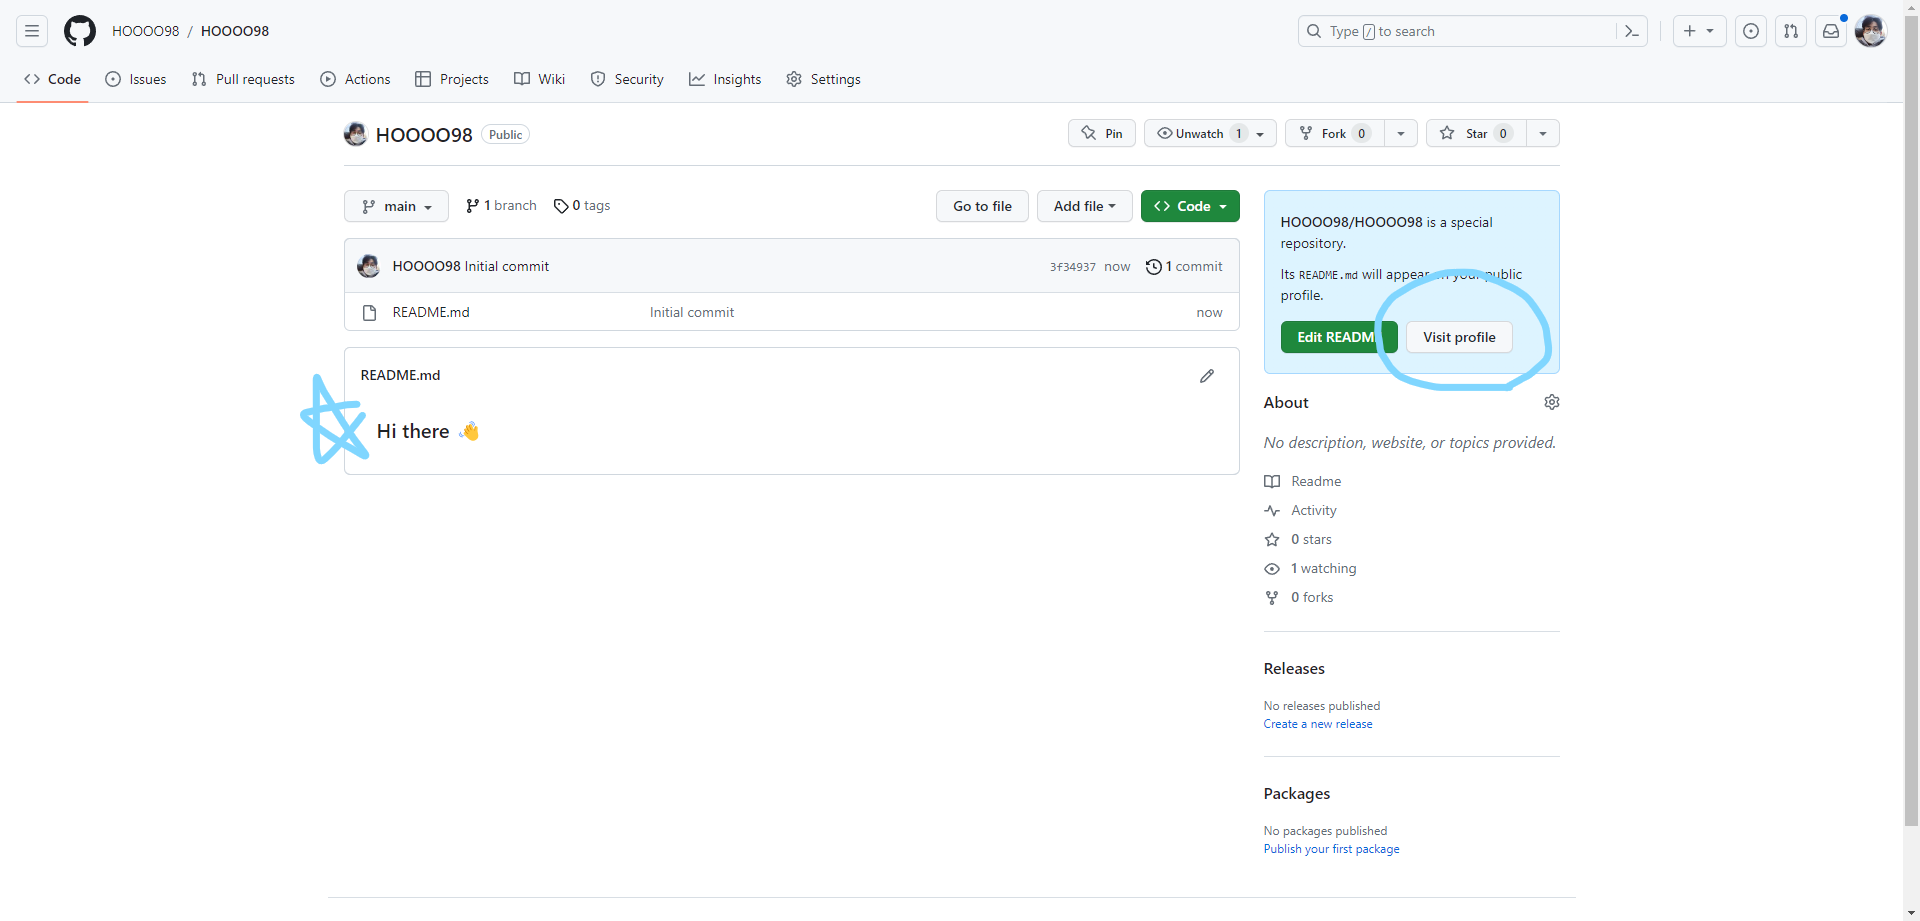Open README.md file in file list
The image size is (1920, 921).
pyautogui.click(x=431, y=312)
